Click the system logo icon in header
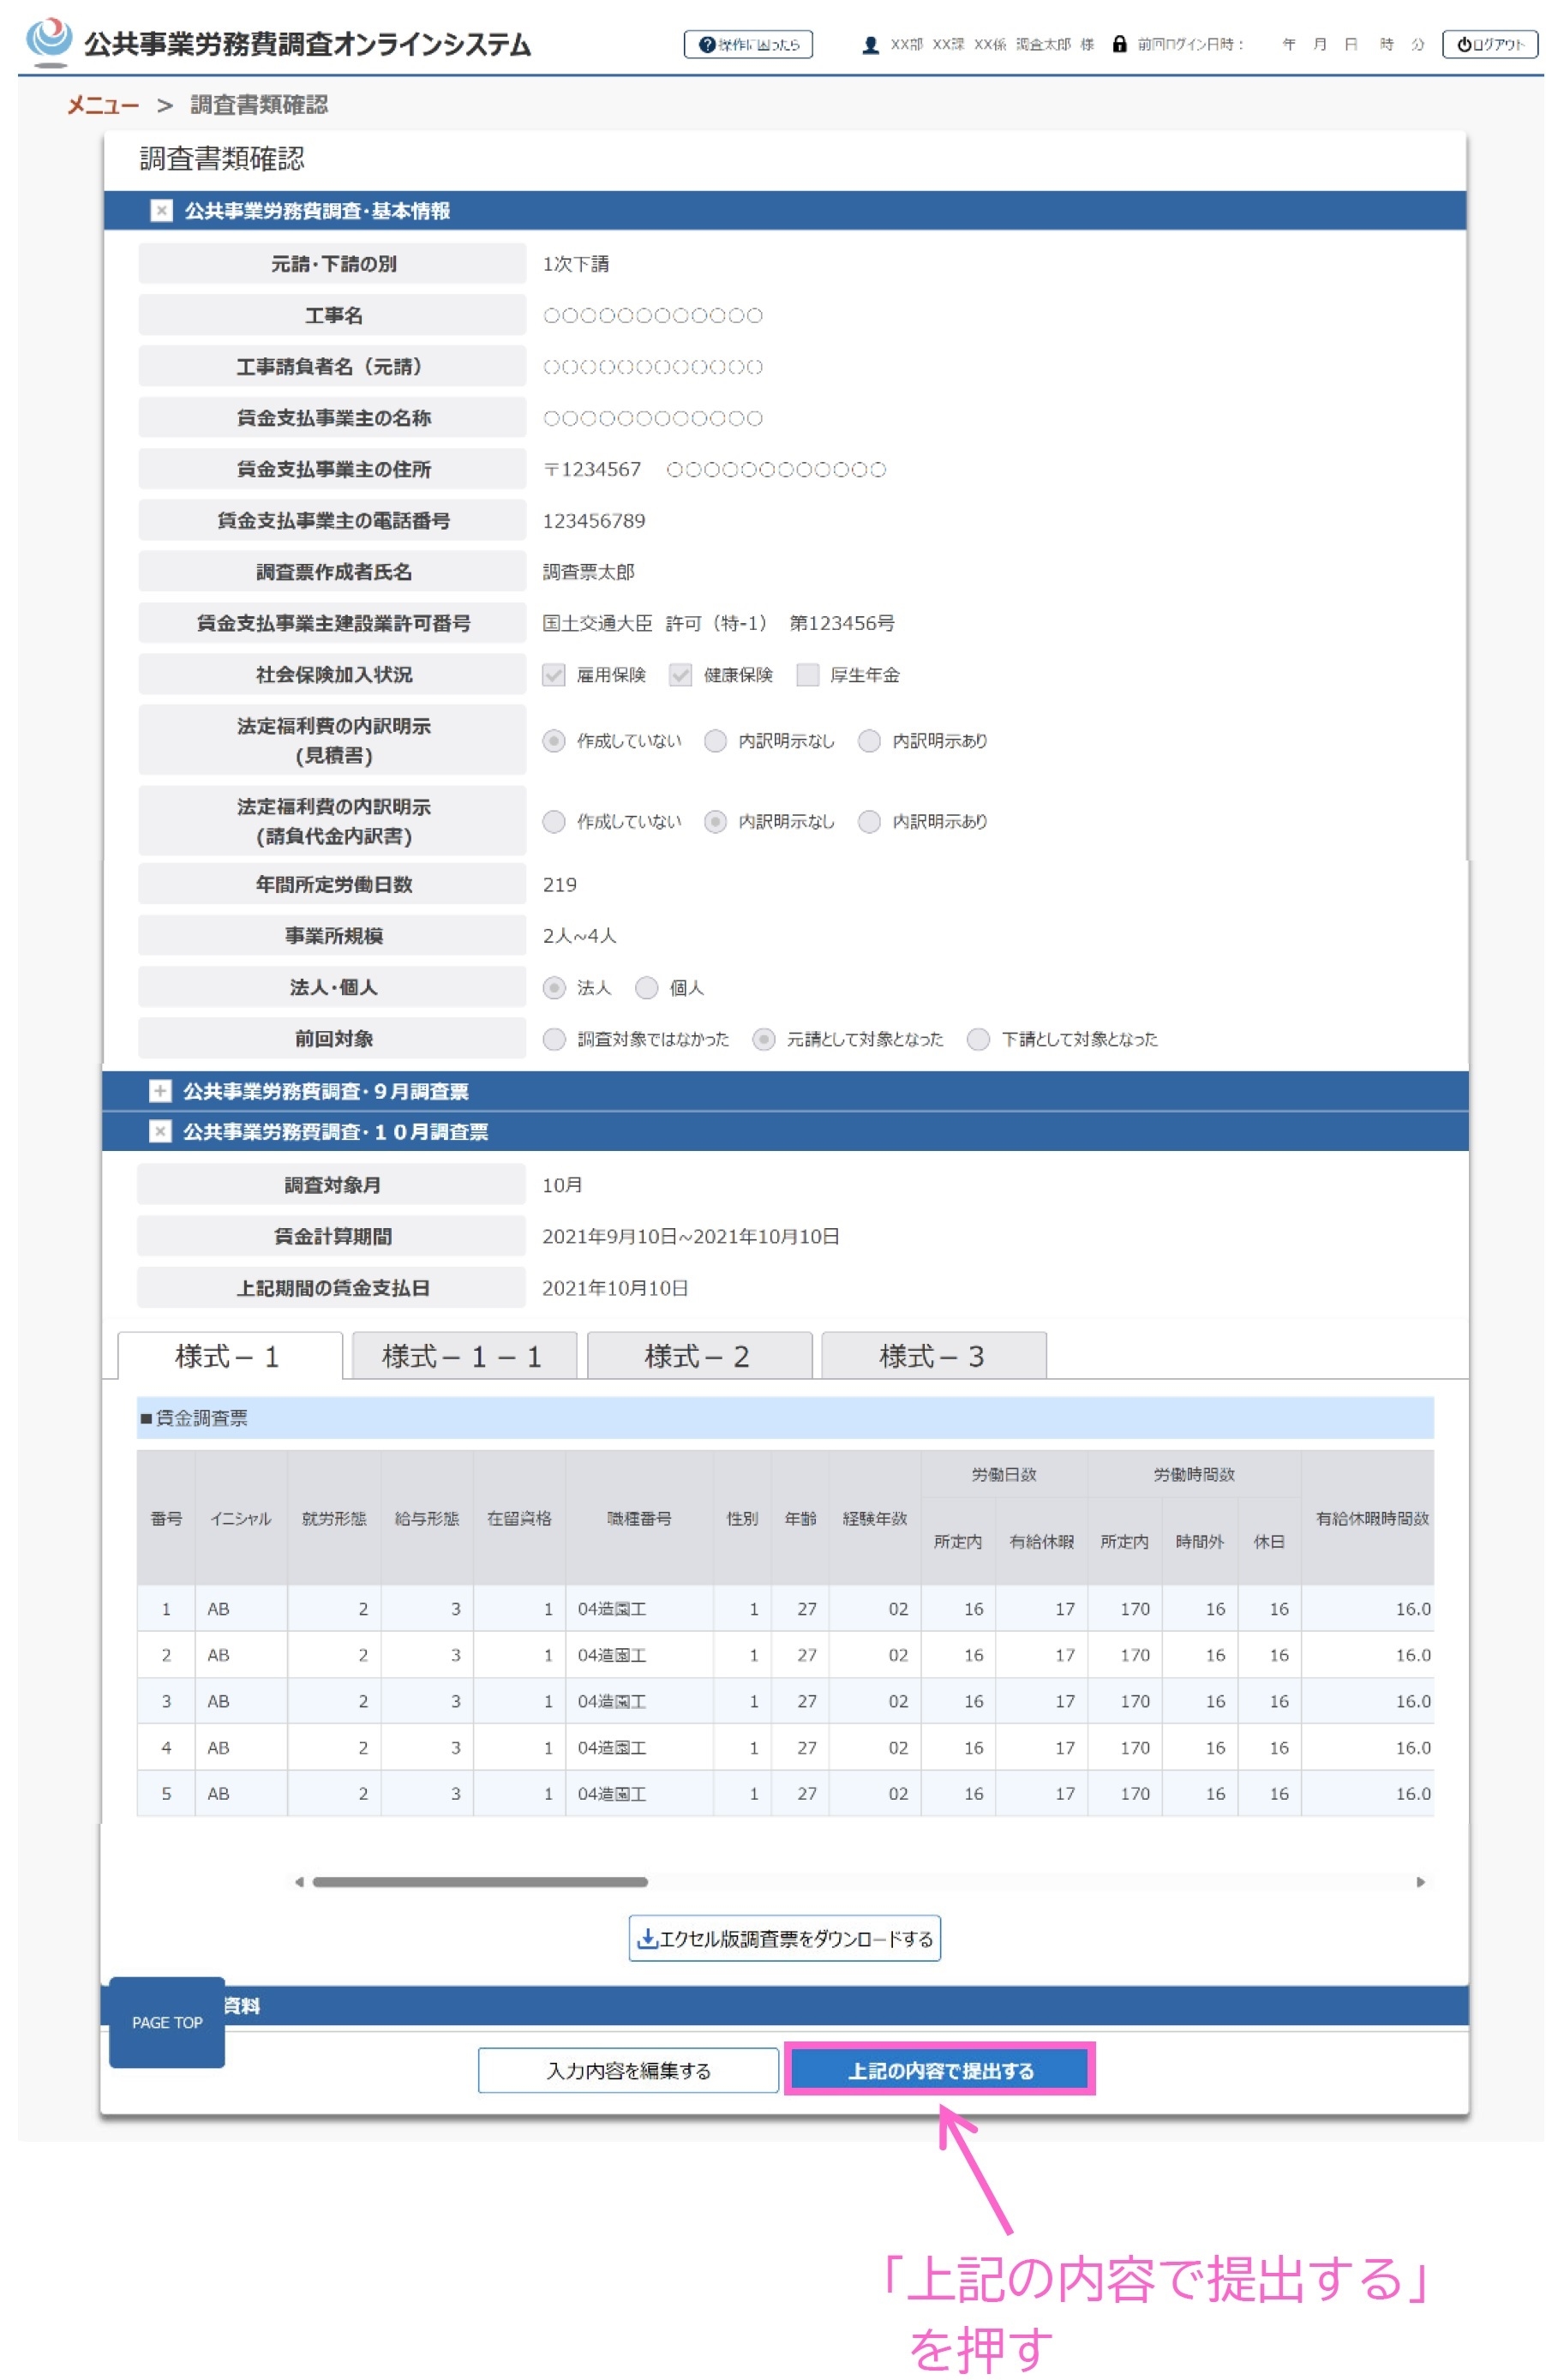This screenshot has height=2380, width=1546. (x=48, y=41)
